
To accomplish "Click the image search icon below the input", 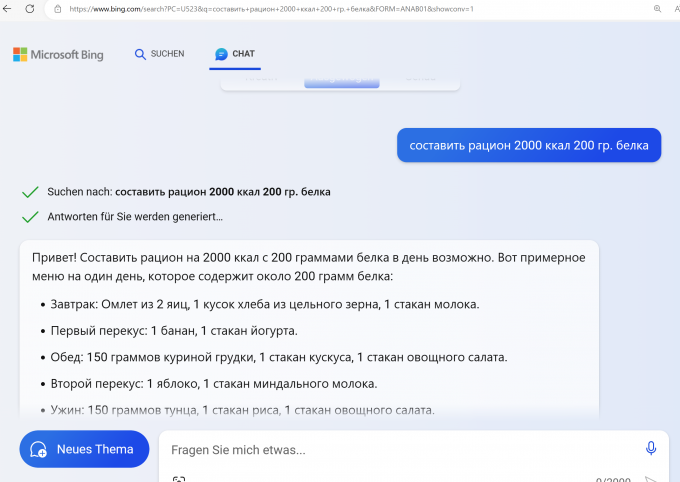I will point(179,478).
